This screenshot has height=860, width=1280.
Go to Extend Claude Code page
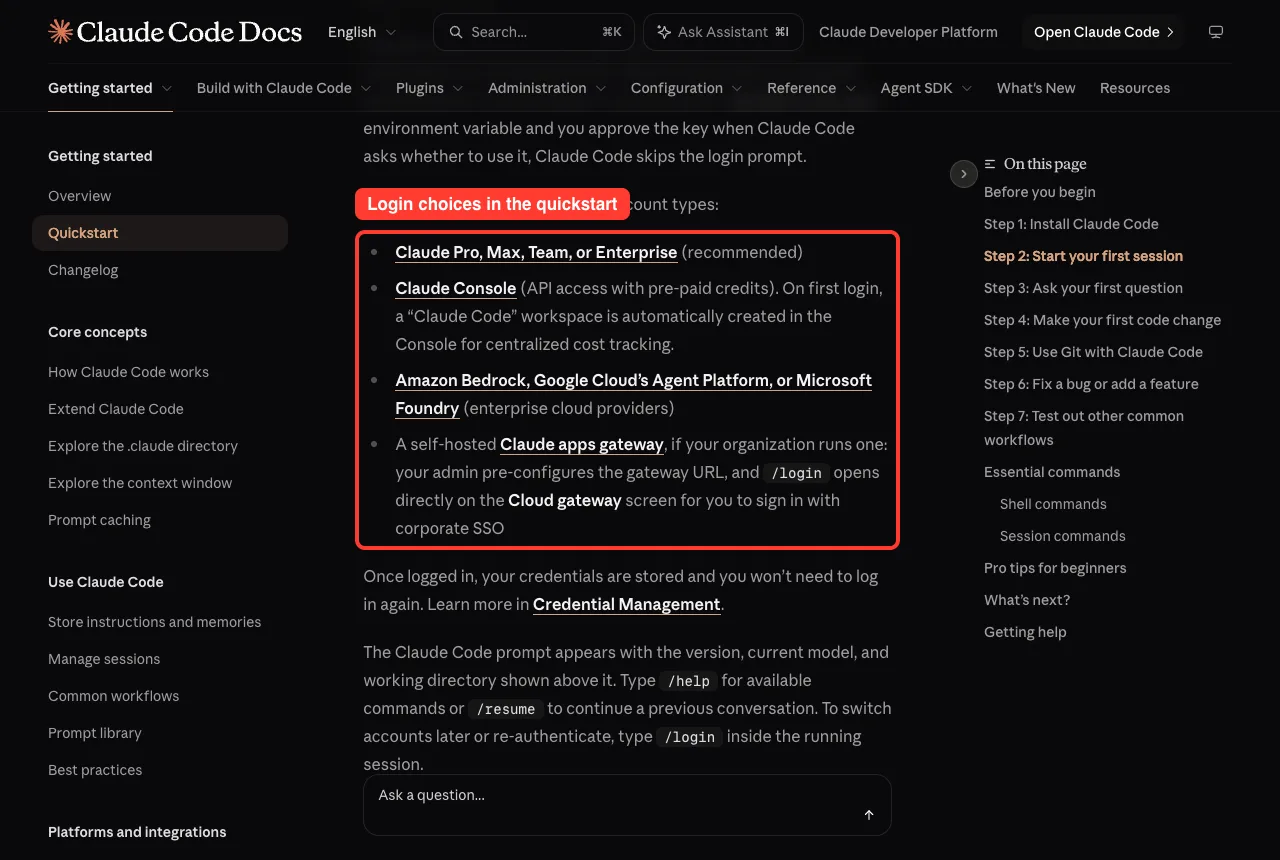[116, 409]
